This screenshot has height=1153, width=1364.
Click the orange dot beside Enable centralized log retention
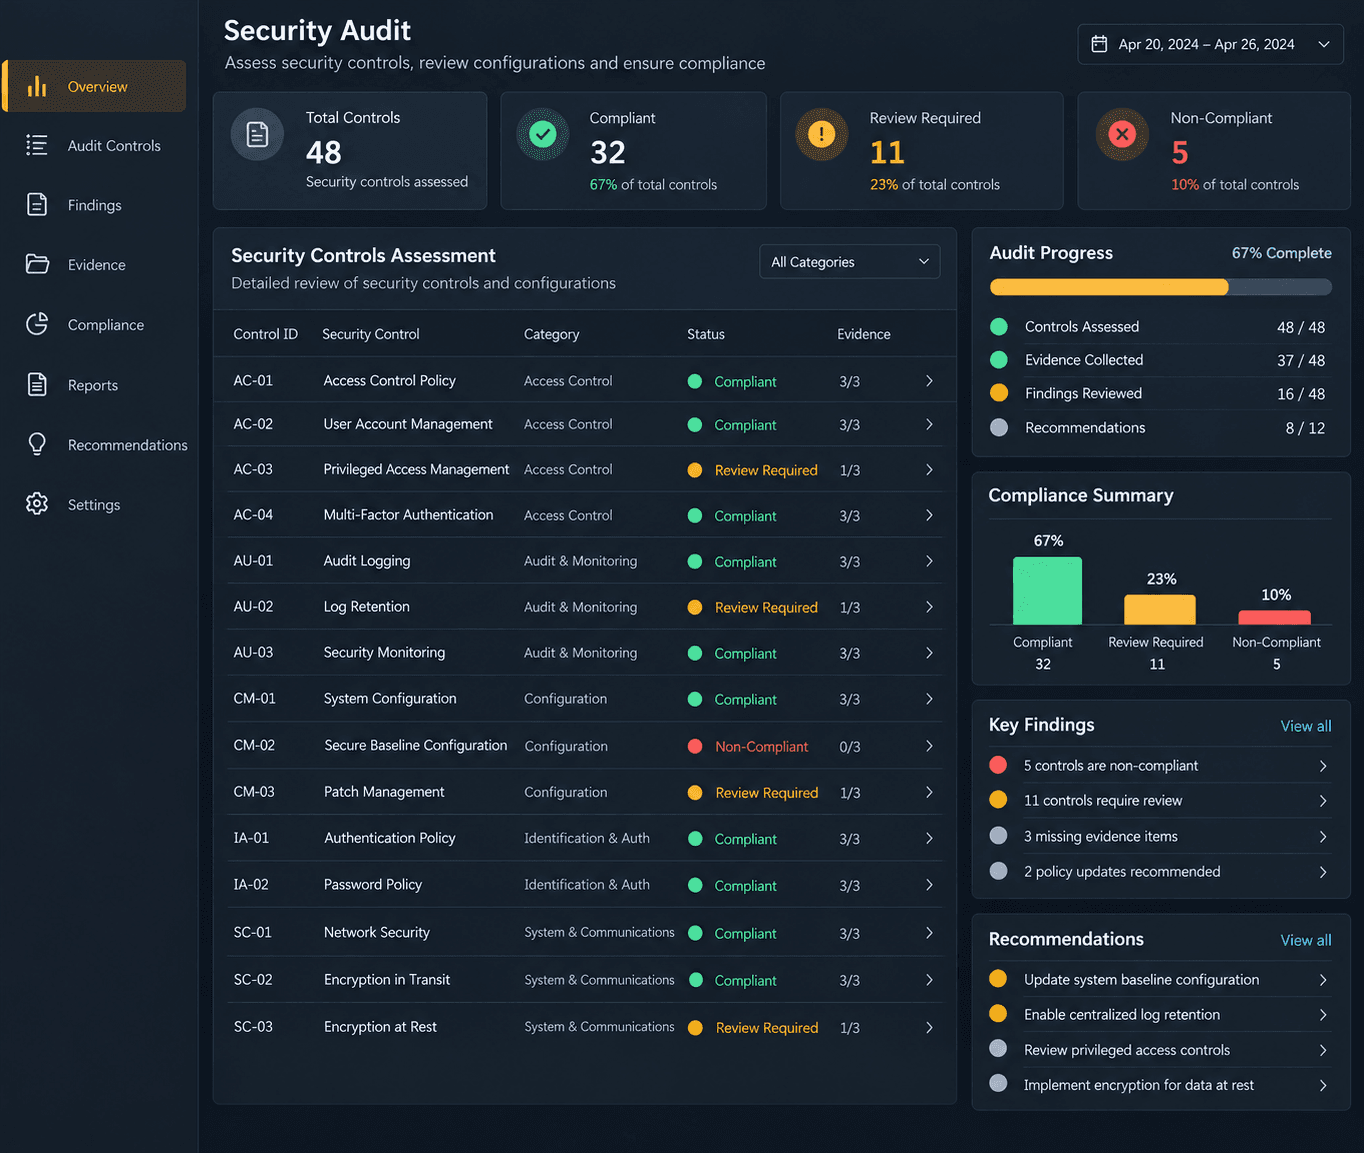tap(998, 1014)
